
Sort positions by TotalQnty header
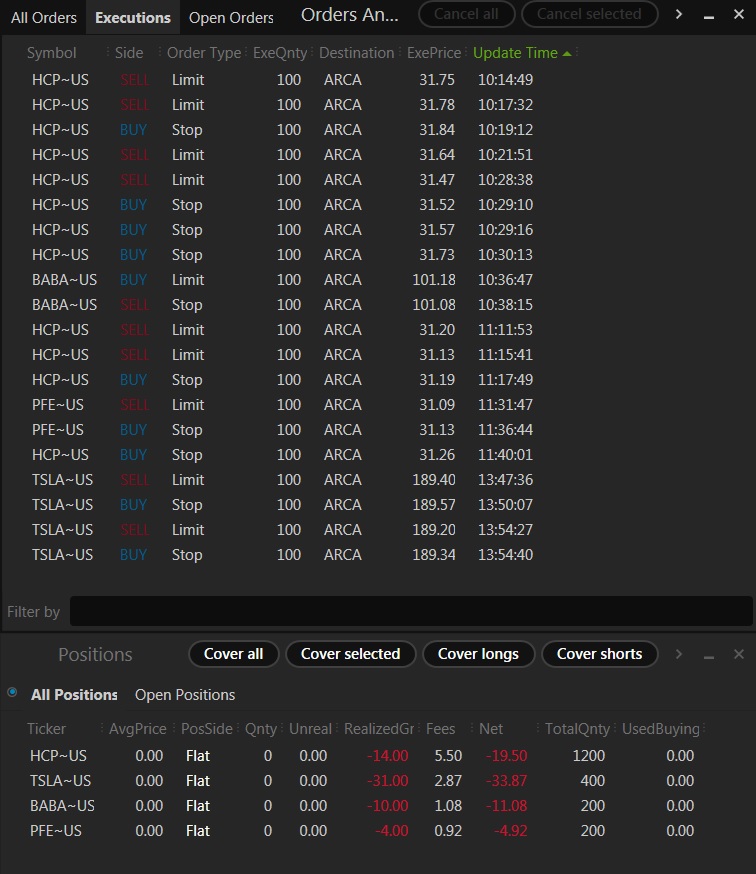(577, 729)
